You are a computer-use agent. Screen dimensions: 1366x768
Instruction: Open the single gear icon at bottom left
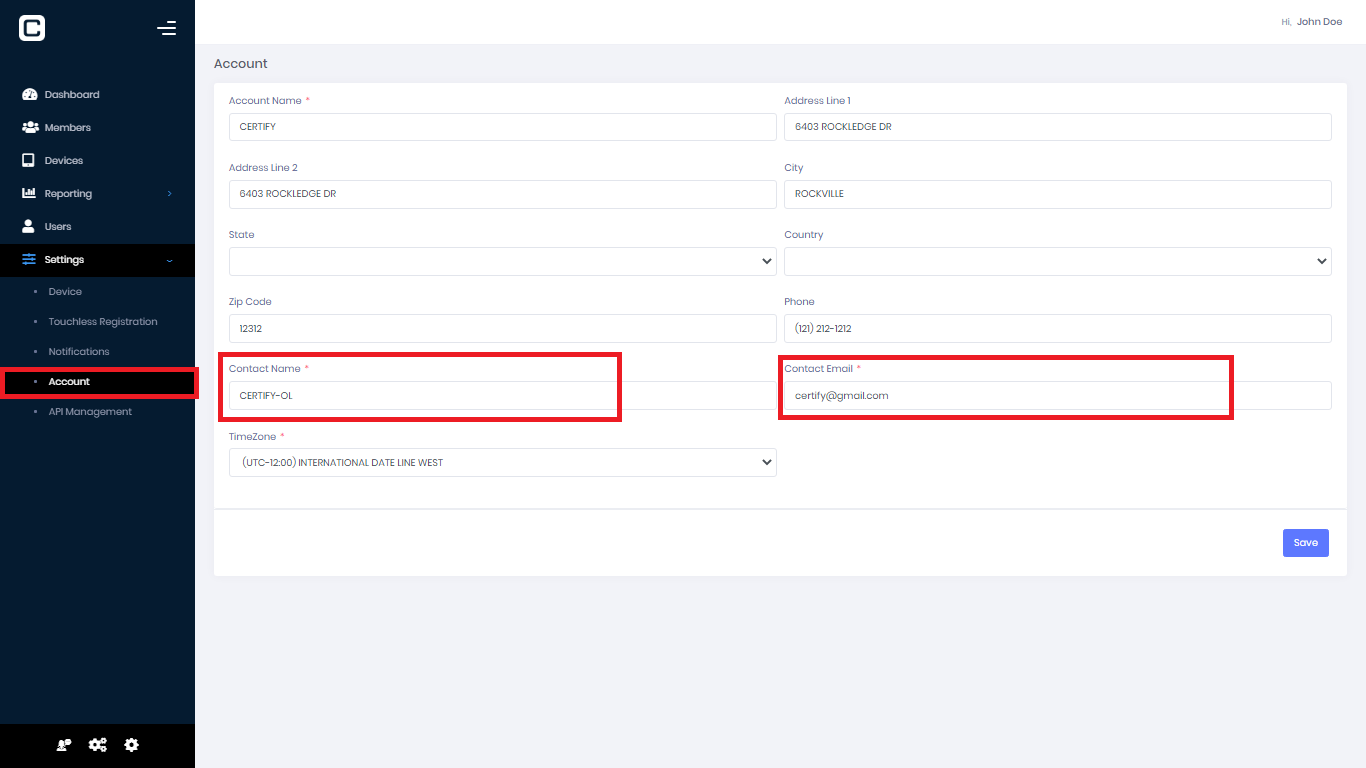[x=131, y=744]
